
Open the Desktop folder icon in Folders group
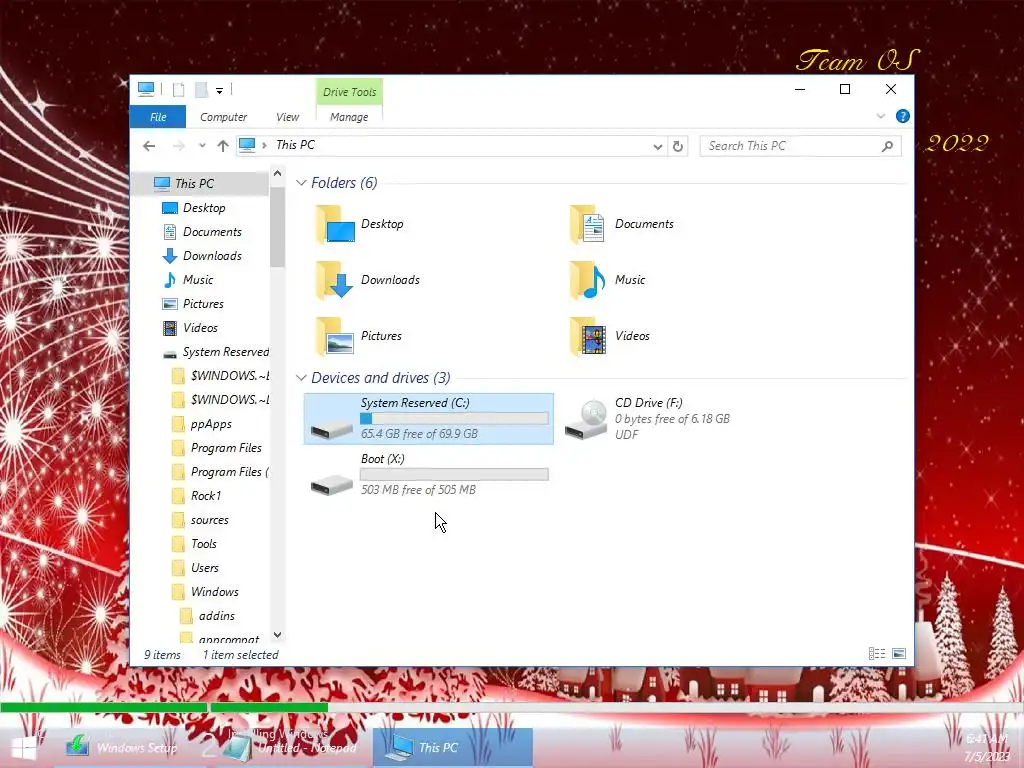[x=335, y=224]
